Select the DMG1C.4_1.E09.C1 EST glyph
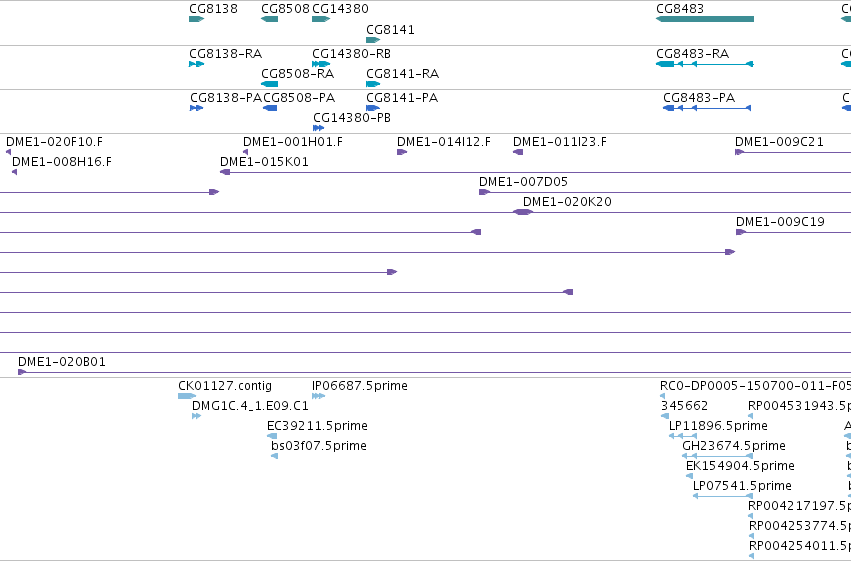The height and width of the screenshot is (561, 851). pyautogui.click(x=196, y=416)
